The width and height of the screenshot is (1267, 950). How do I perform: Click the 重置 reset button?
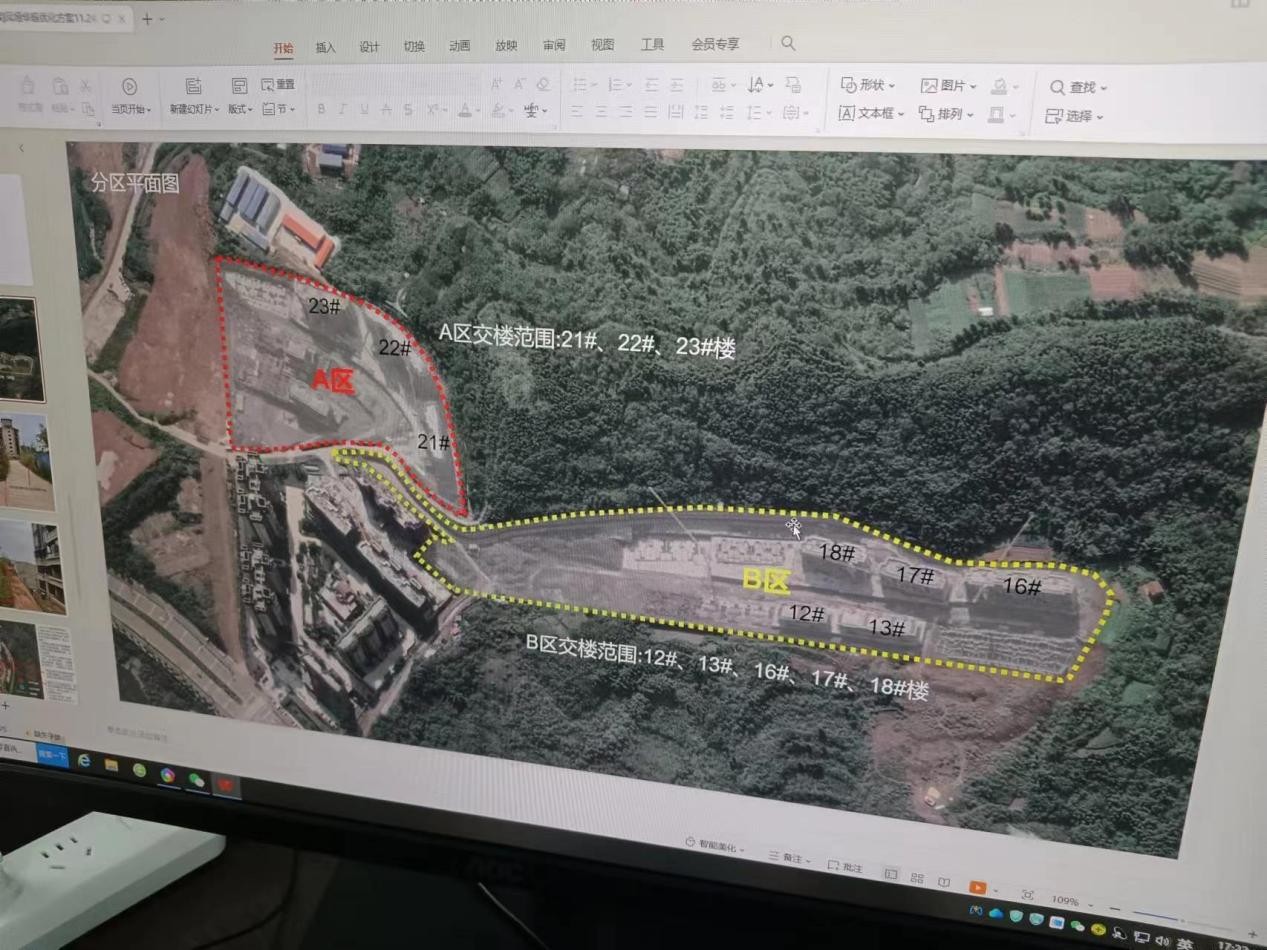tap(278, 85)
